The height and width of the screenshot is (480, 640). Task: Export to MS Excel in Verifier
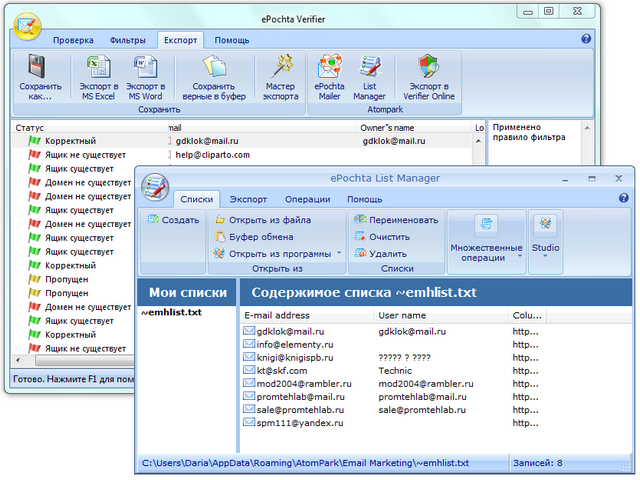pos(98,78)
